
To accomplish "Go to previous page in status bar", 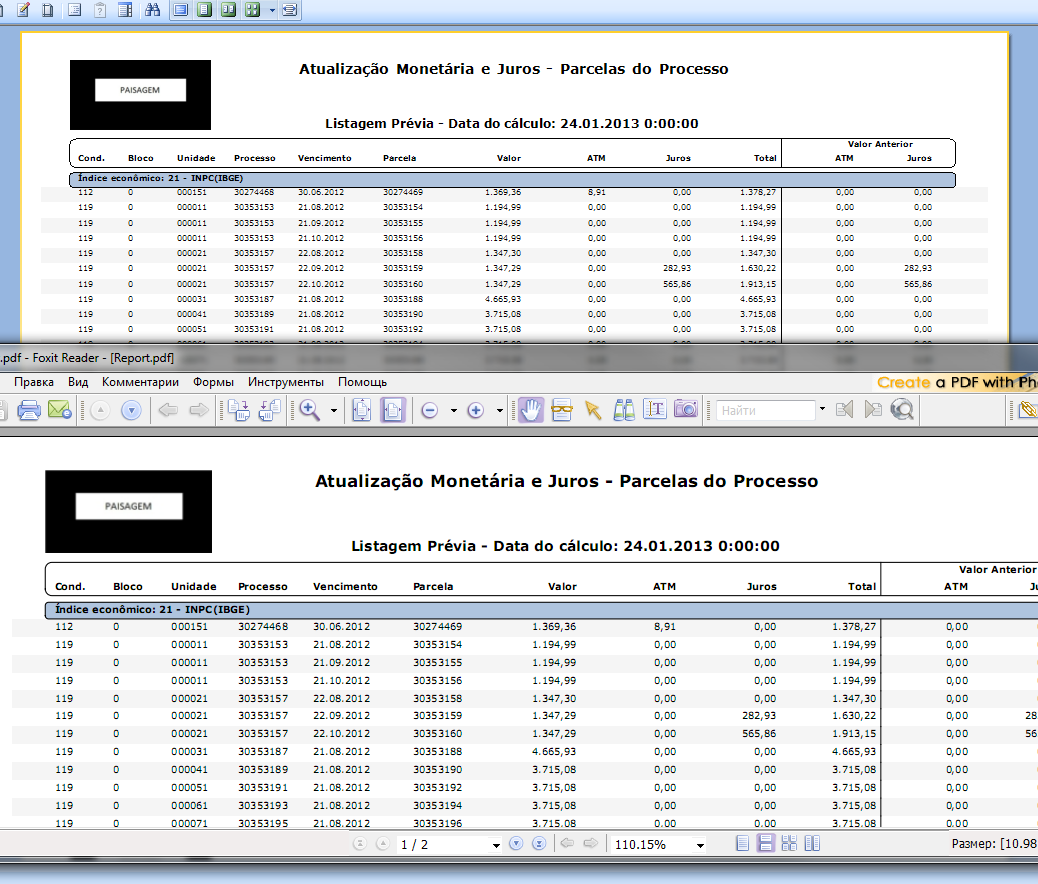I will (383, 844).
